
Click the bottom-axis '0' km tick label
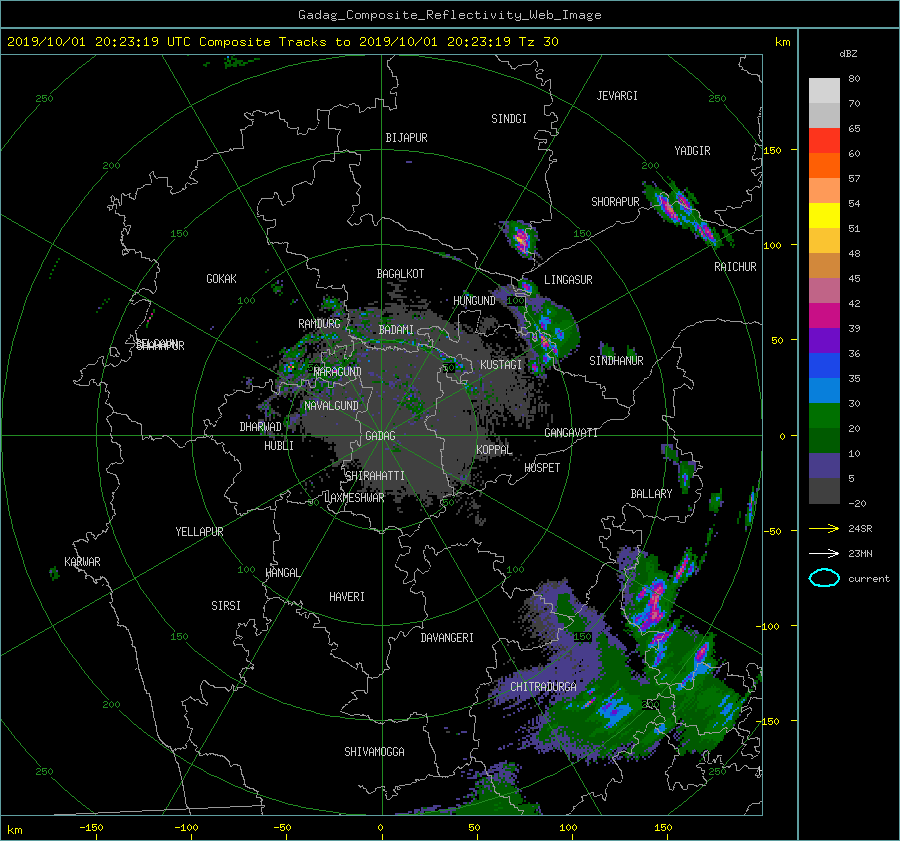tap(380, 828)
